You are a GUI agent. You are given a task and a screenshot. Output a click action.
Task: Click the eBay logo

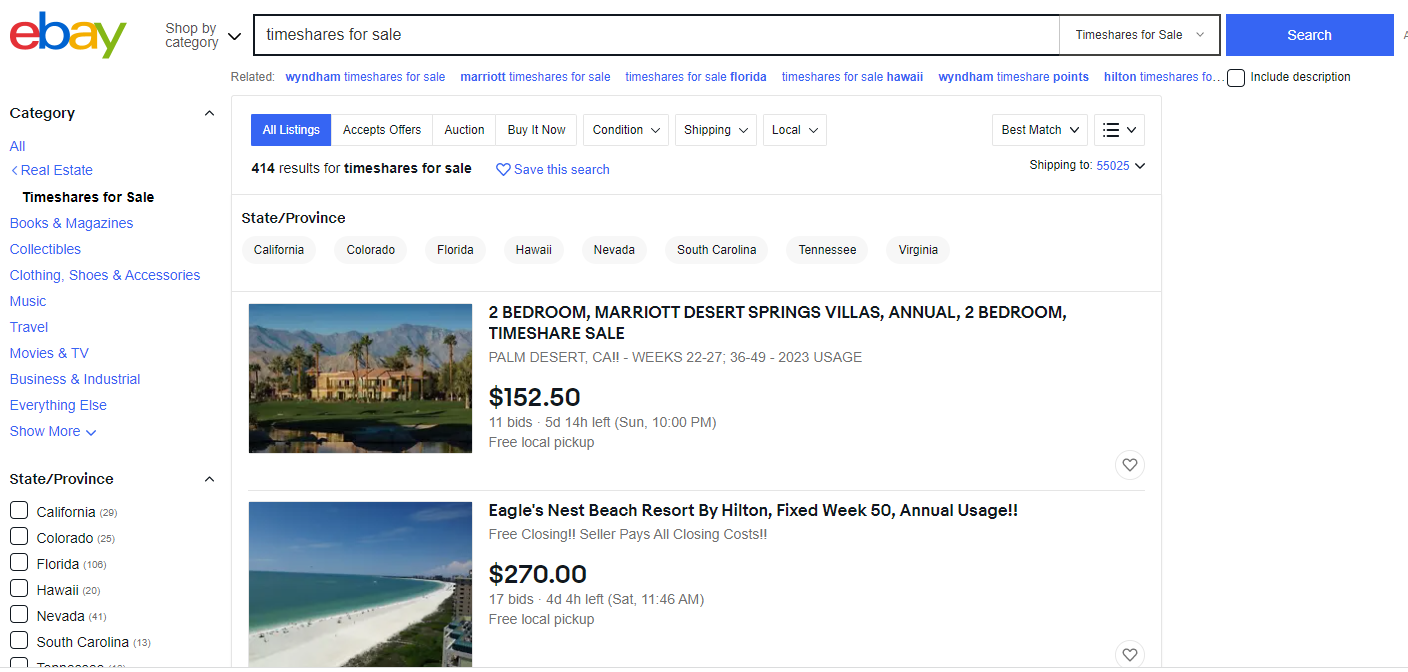[x=68, y=35]
